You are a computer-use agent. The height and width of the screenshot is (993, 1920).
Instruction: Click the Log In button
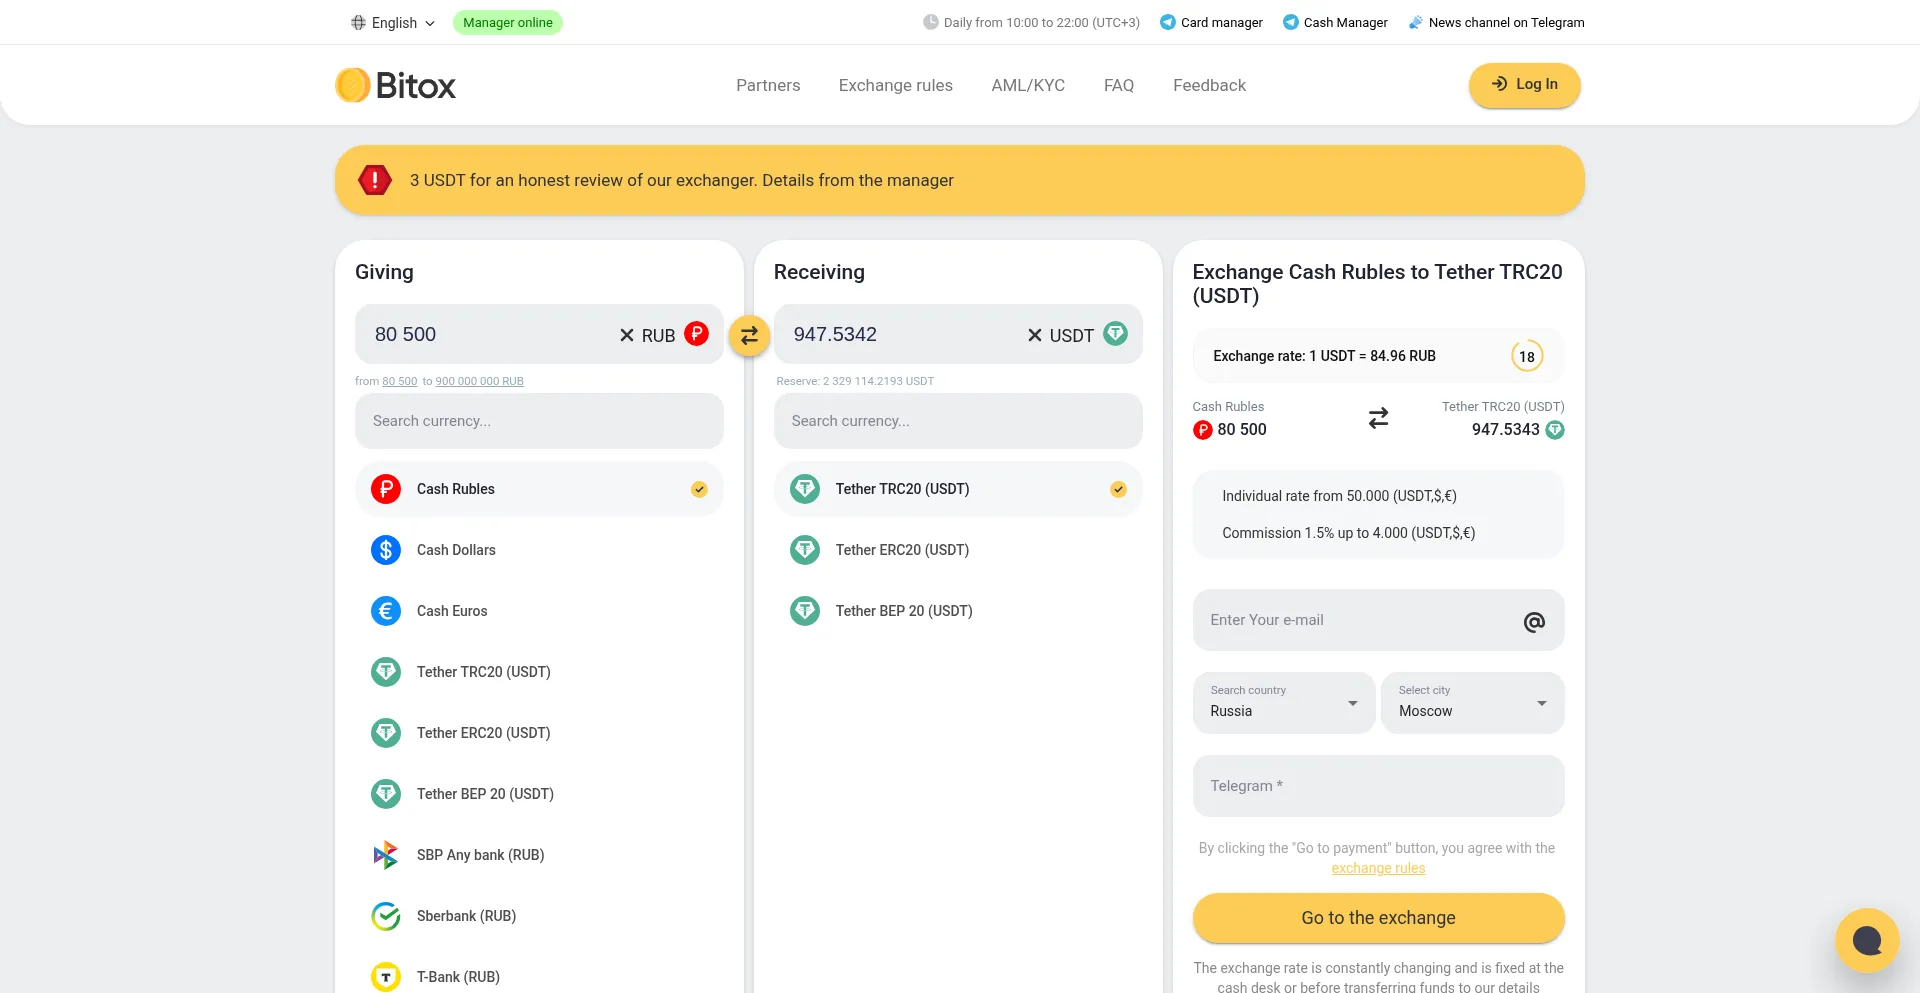[x=1524, y=85]
